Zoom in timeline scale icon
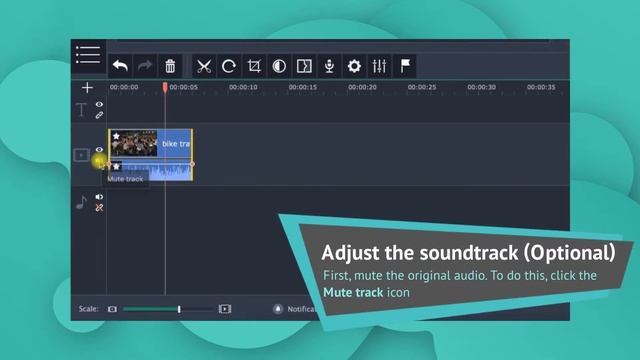This screenshot has width=640, height=360. (x=225, y=309)
